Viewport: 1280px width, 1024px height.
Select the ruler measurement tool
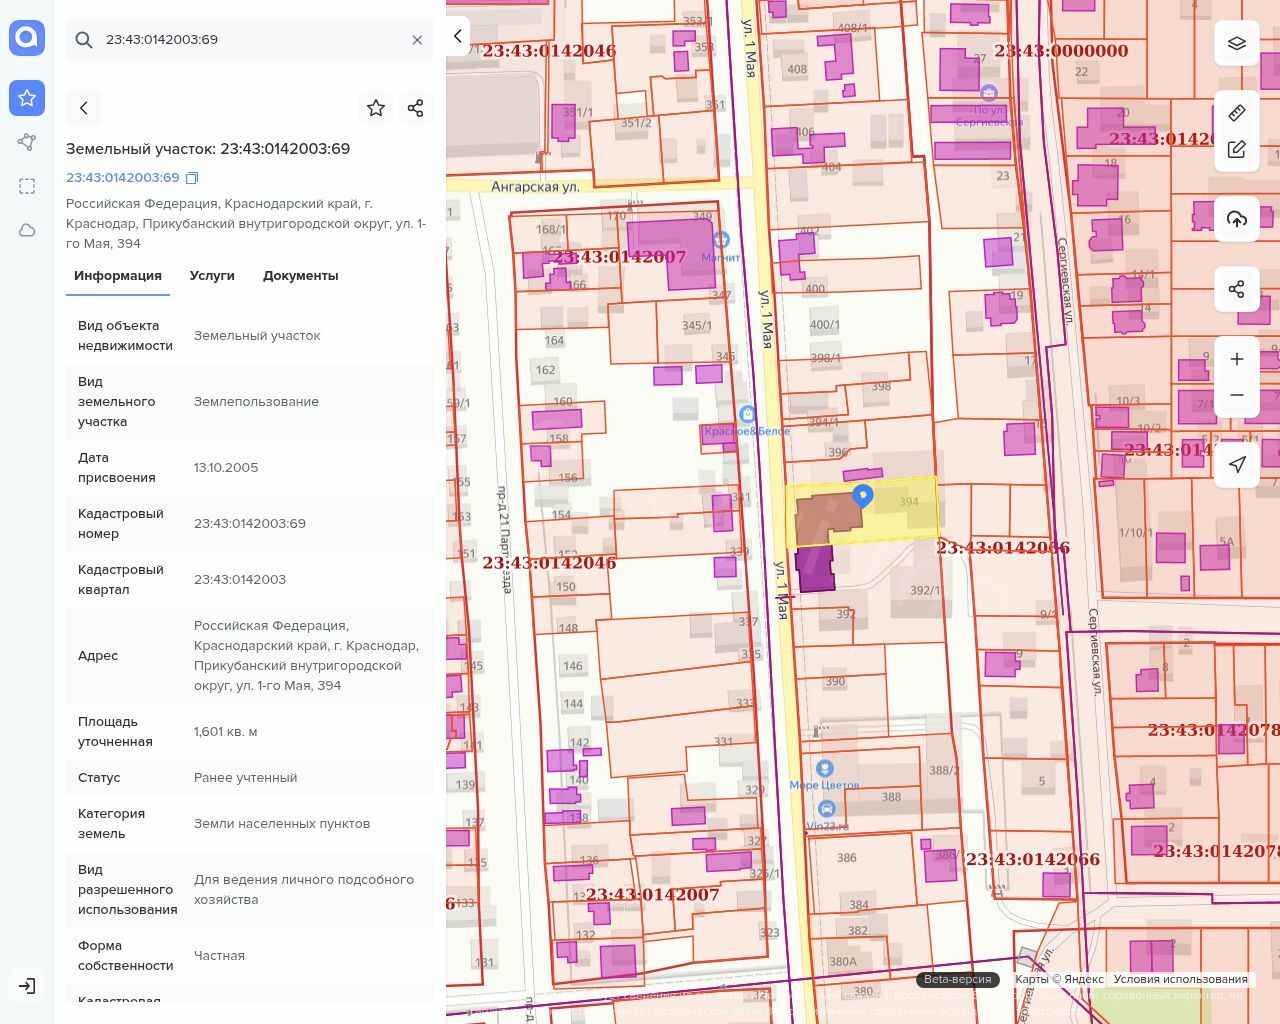pyautogui.click(x=1237, y=112)
